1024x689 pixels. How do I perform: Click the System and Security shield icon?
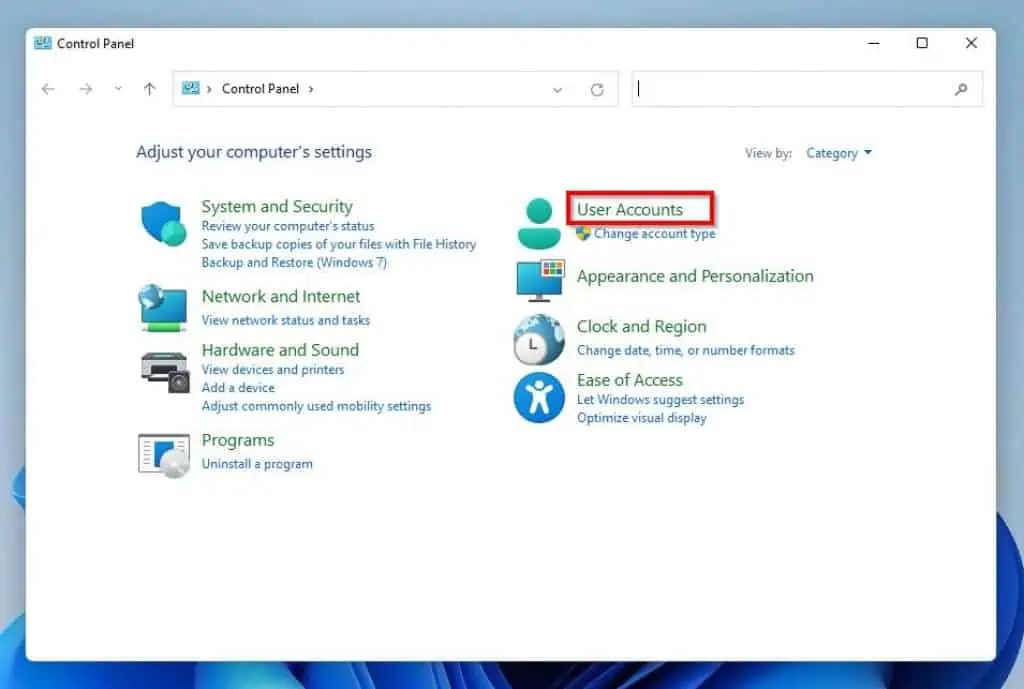point(162,222)
